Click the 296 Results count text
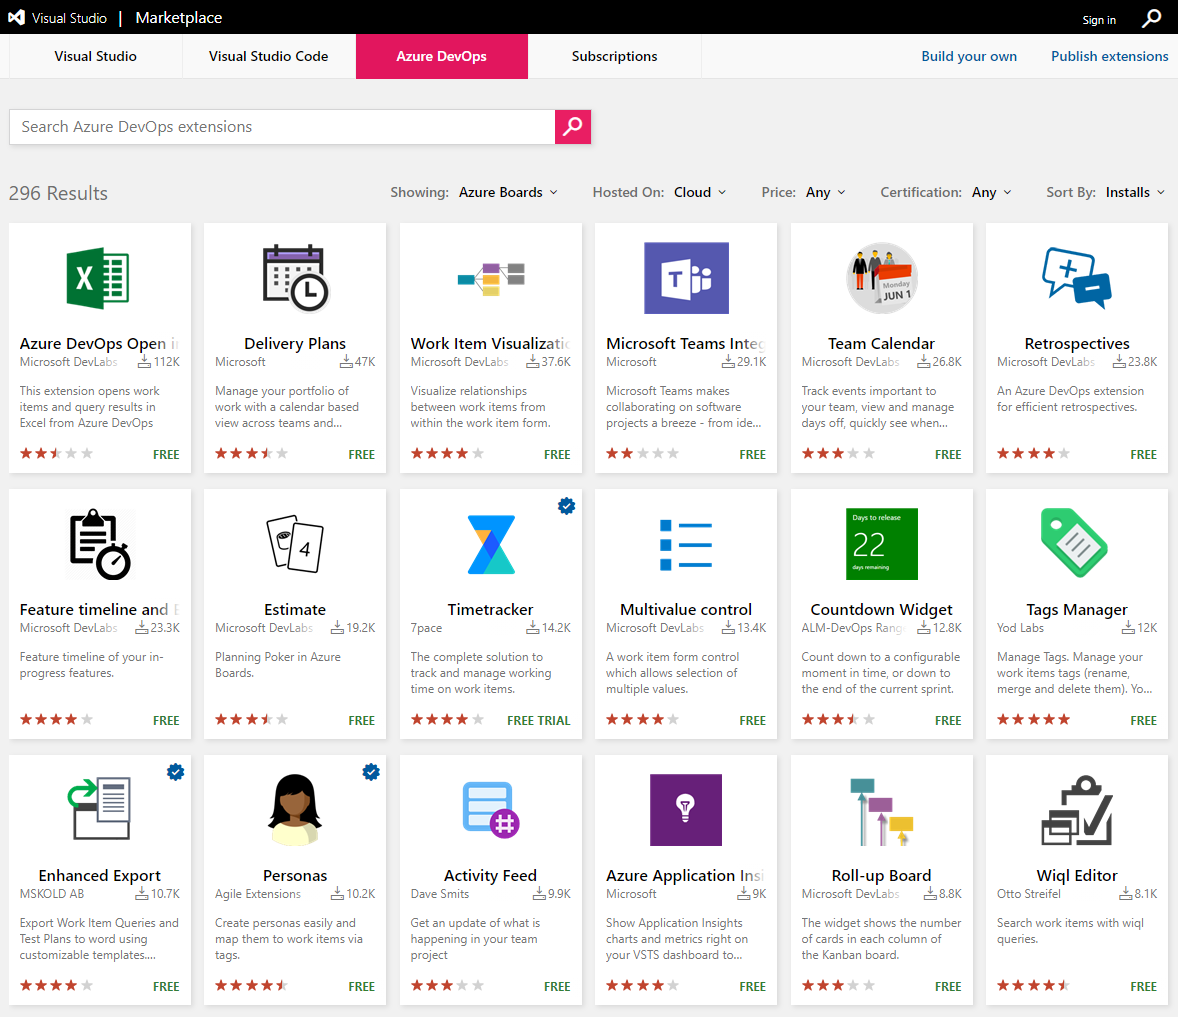This screenshot has width=1178, height=1017. [58, 193]
